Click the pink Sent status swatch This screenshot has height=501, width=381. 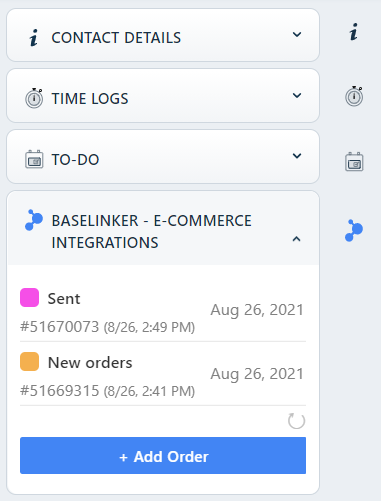(x=29, y=297)
